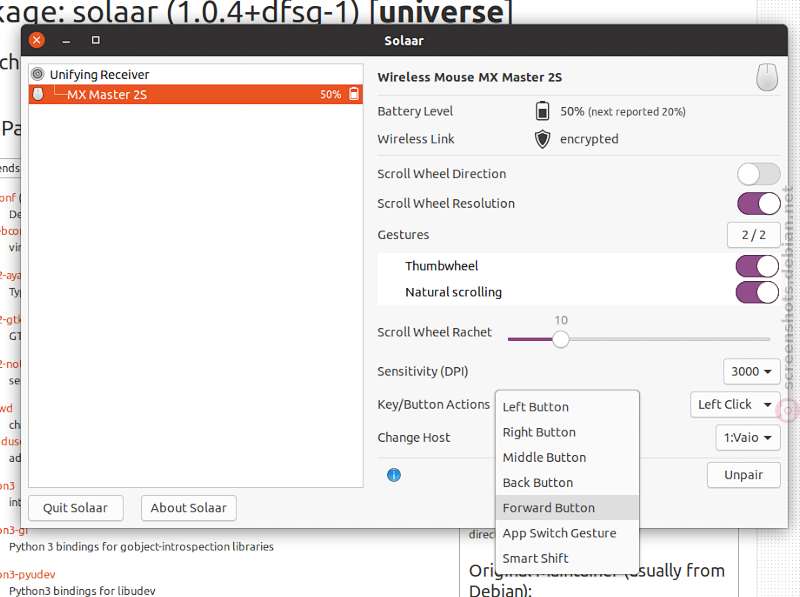800x597 pixels.
Task: Click the Battery Level battery icon
Action: point(542,111)
